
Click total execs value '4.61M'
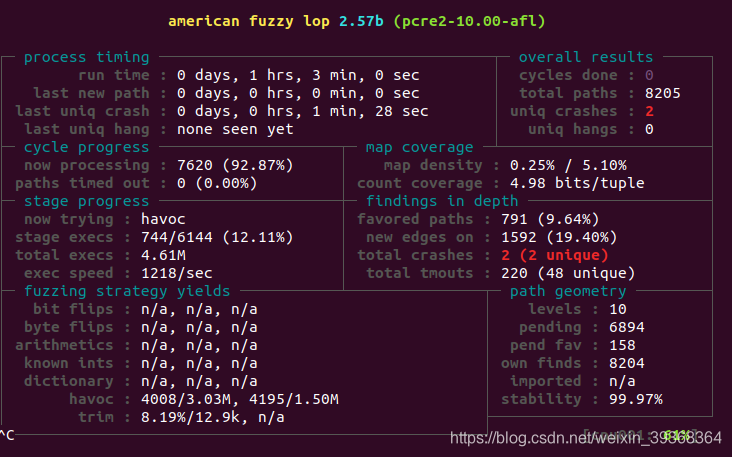[163, 255]
